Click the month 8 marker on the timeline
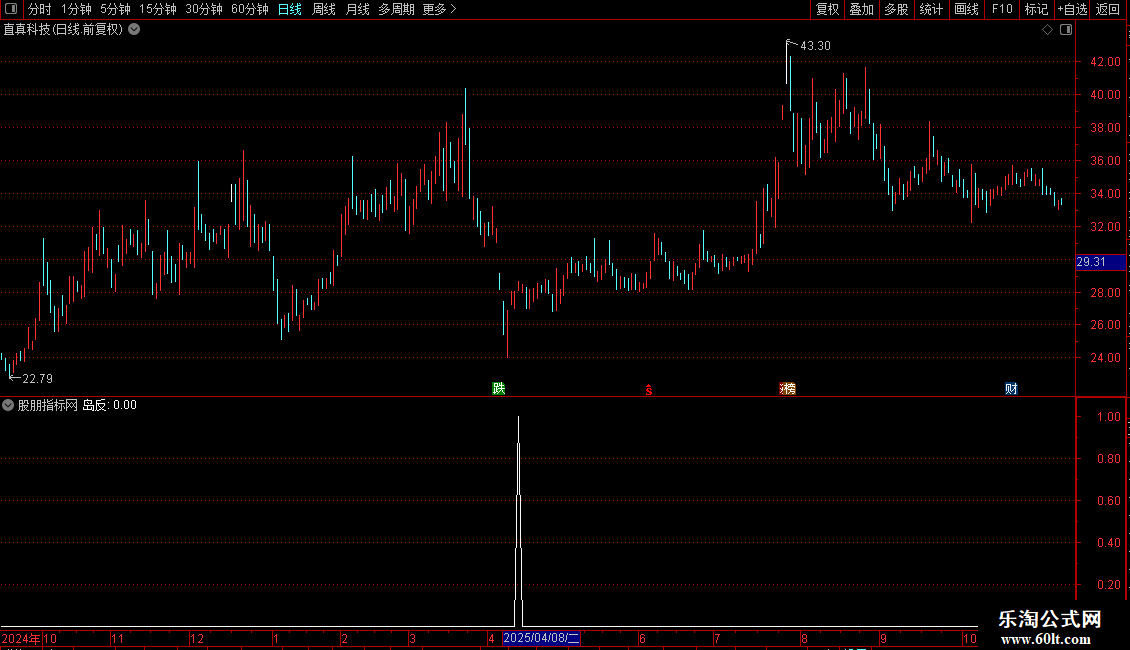The width and height of the screenshot is (1130, 650). [x=804, y=638]
